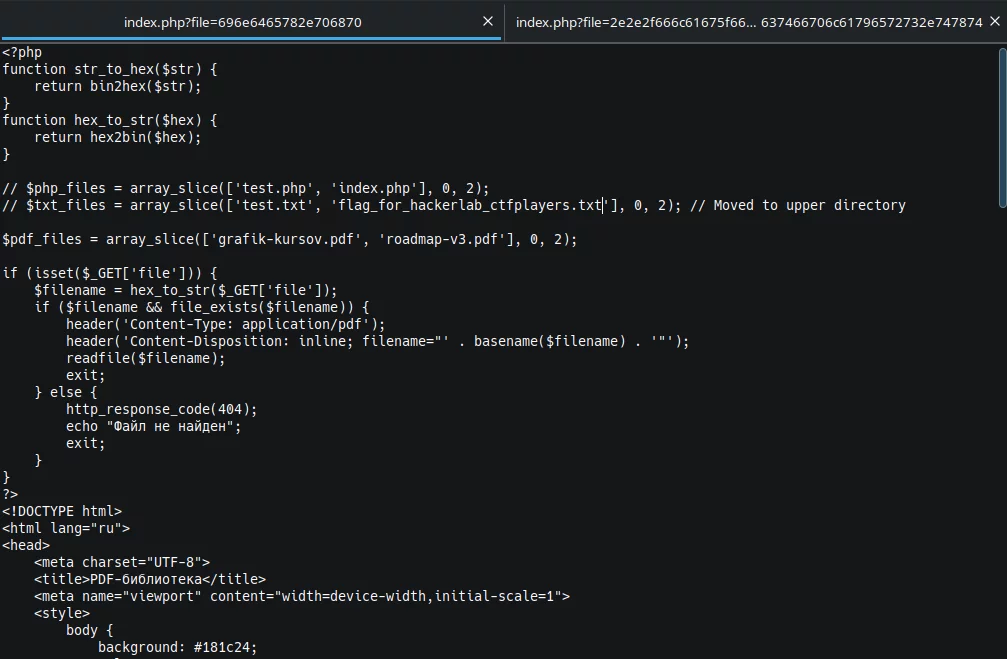Place cursor on function str_to_hex definition

pyautogui.click(x=109, y=69)
